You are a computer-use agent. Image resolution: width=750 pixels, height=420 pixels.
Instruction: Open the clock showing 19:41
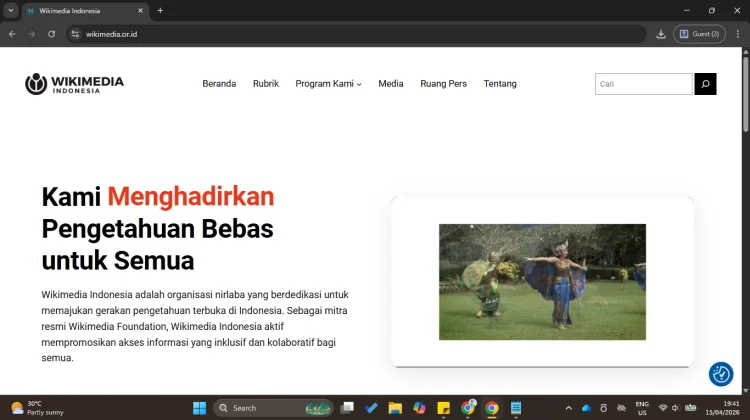pyautogui.click(x=722, y=408)
